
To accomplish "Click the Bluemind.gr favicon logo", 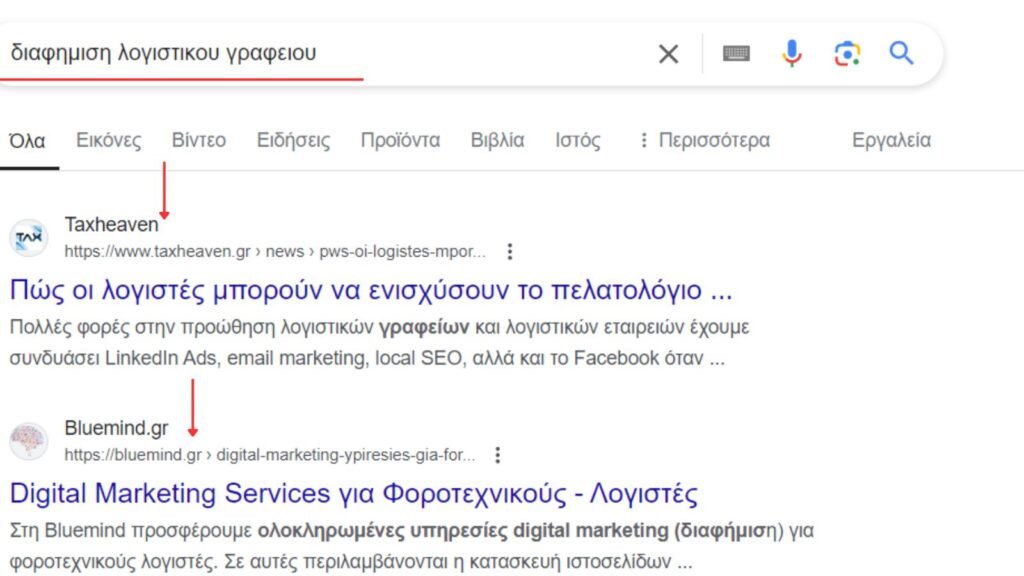I will click(30, 440).
